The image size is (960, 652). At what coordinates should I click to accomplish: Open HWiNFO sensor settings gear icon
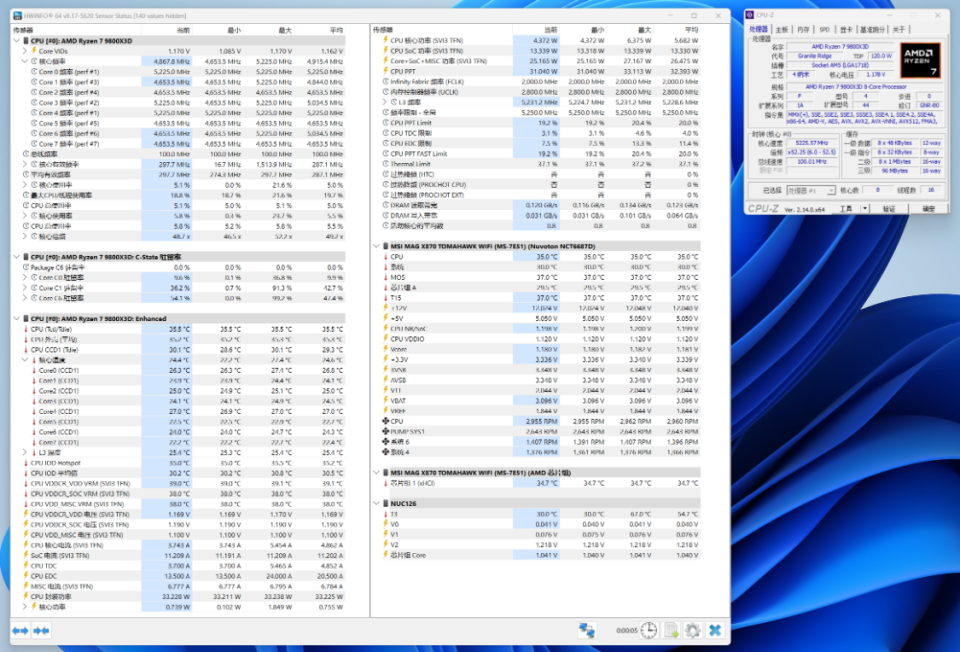[x=693, y=630]
